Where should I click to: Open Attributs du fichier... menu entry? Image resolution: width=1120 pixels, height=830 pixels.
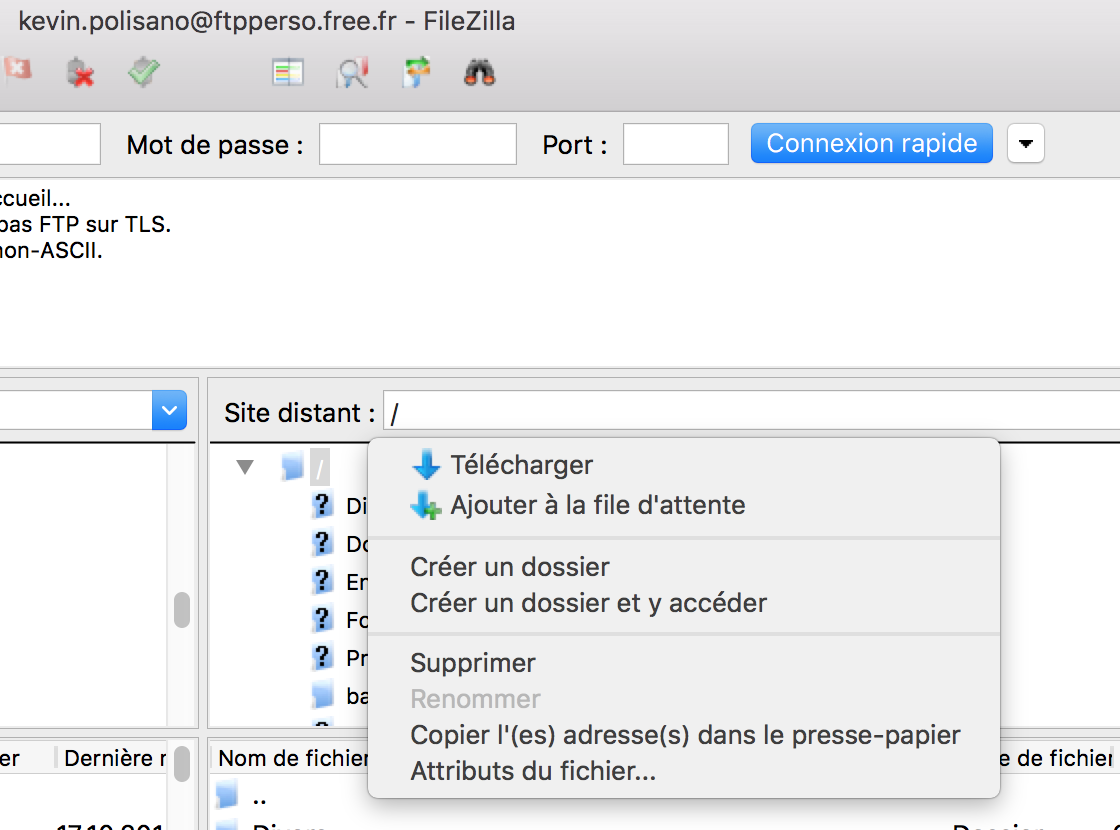[x=684, y=771]
